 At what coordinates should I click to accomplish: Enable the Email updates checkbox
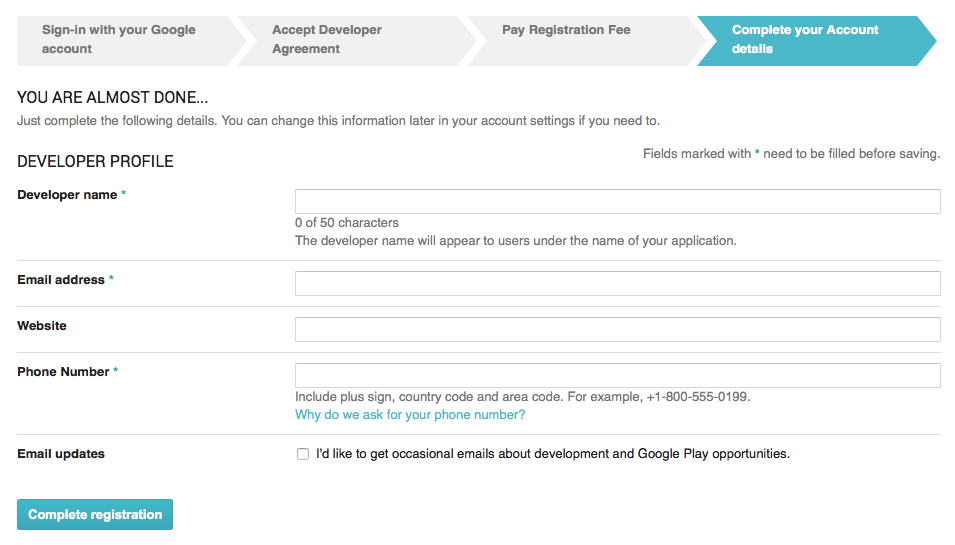[303, 454]
